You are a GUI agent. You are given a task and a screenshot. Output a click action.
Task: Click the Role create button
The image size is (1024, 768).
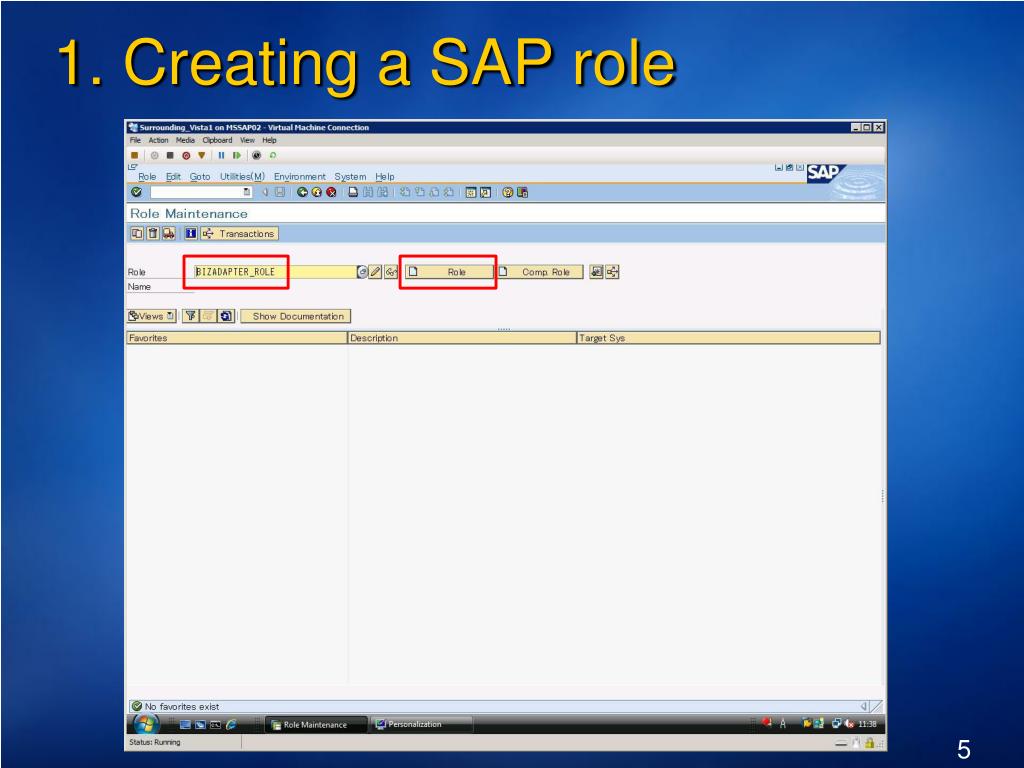coord(449,272)
